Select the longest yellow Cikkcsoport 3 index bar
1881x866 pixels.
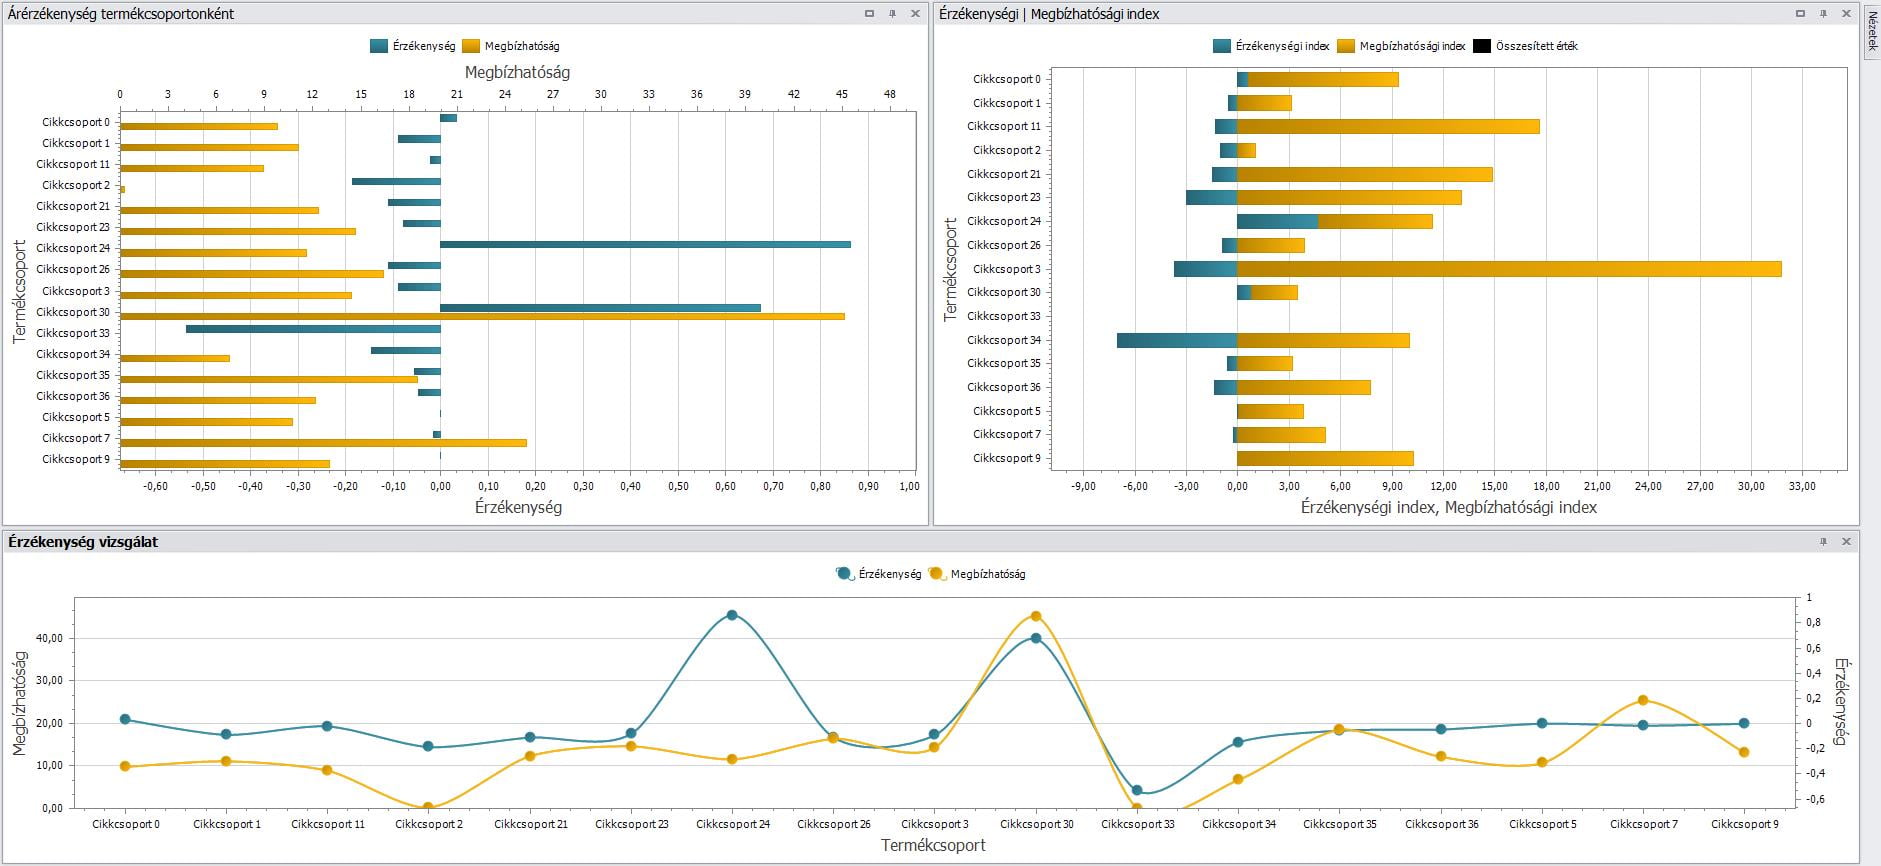[x=1508, y=269]
